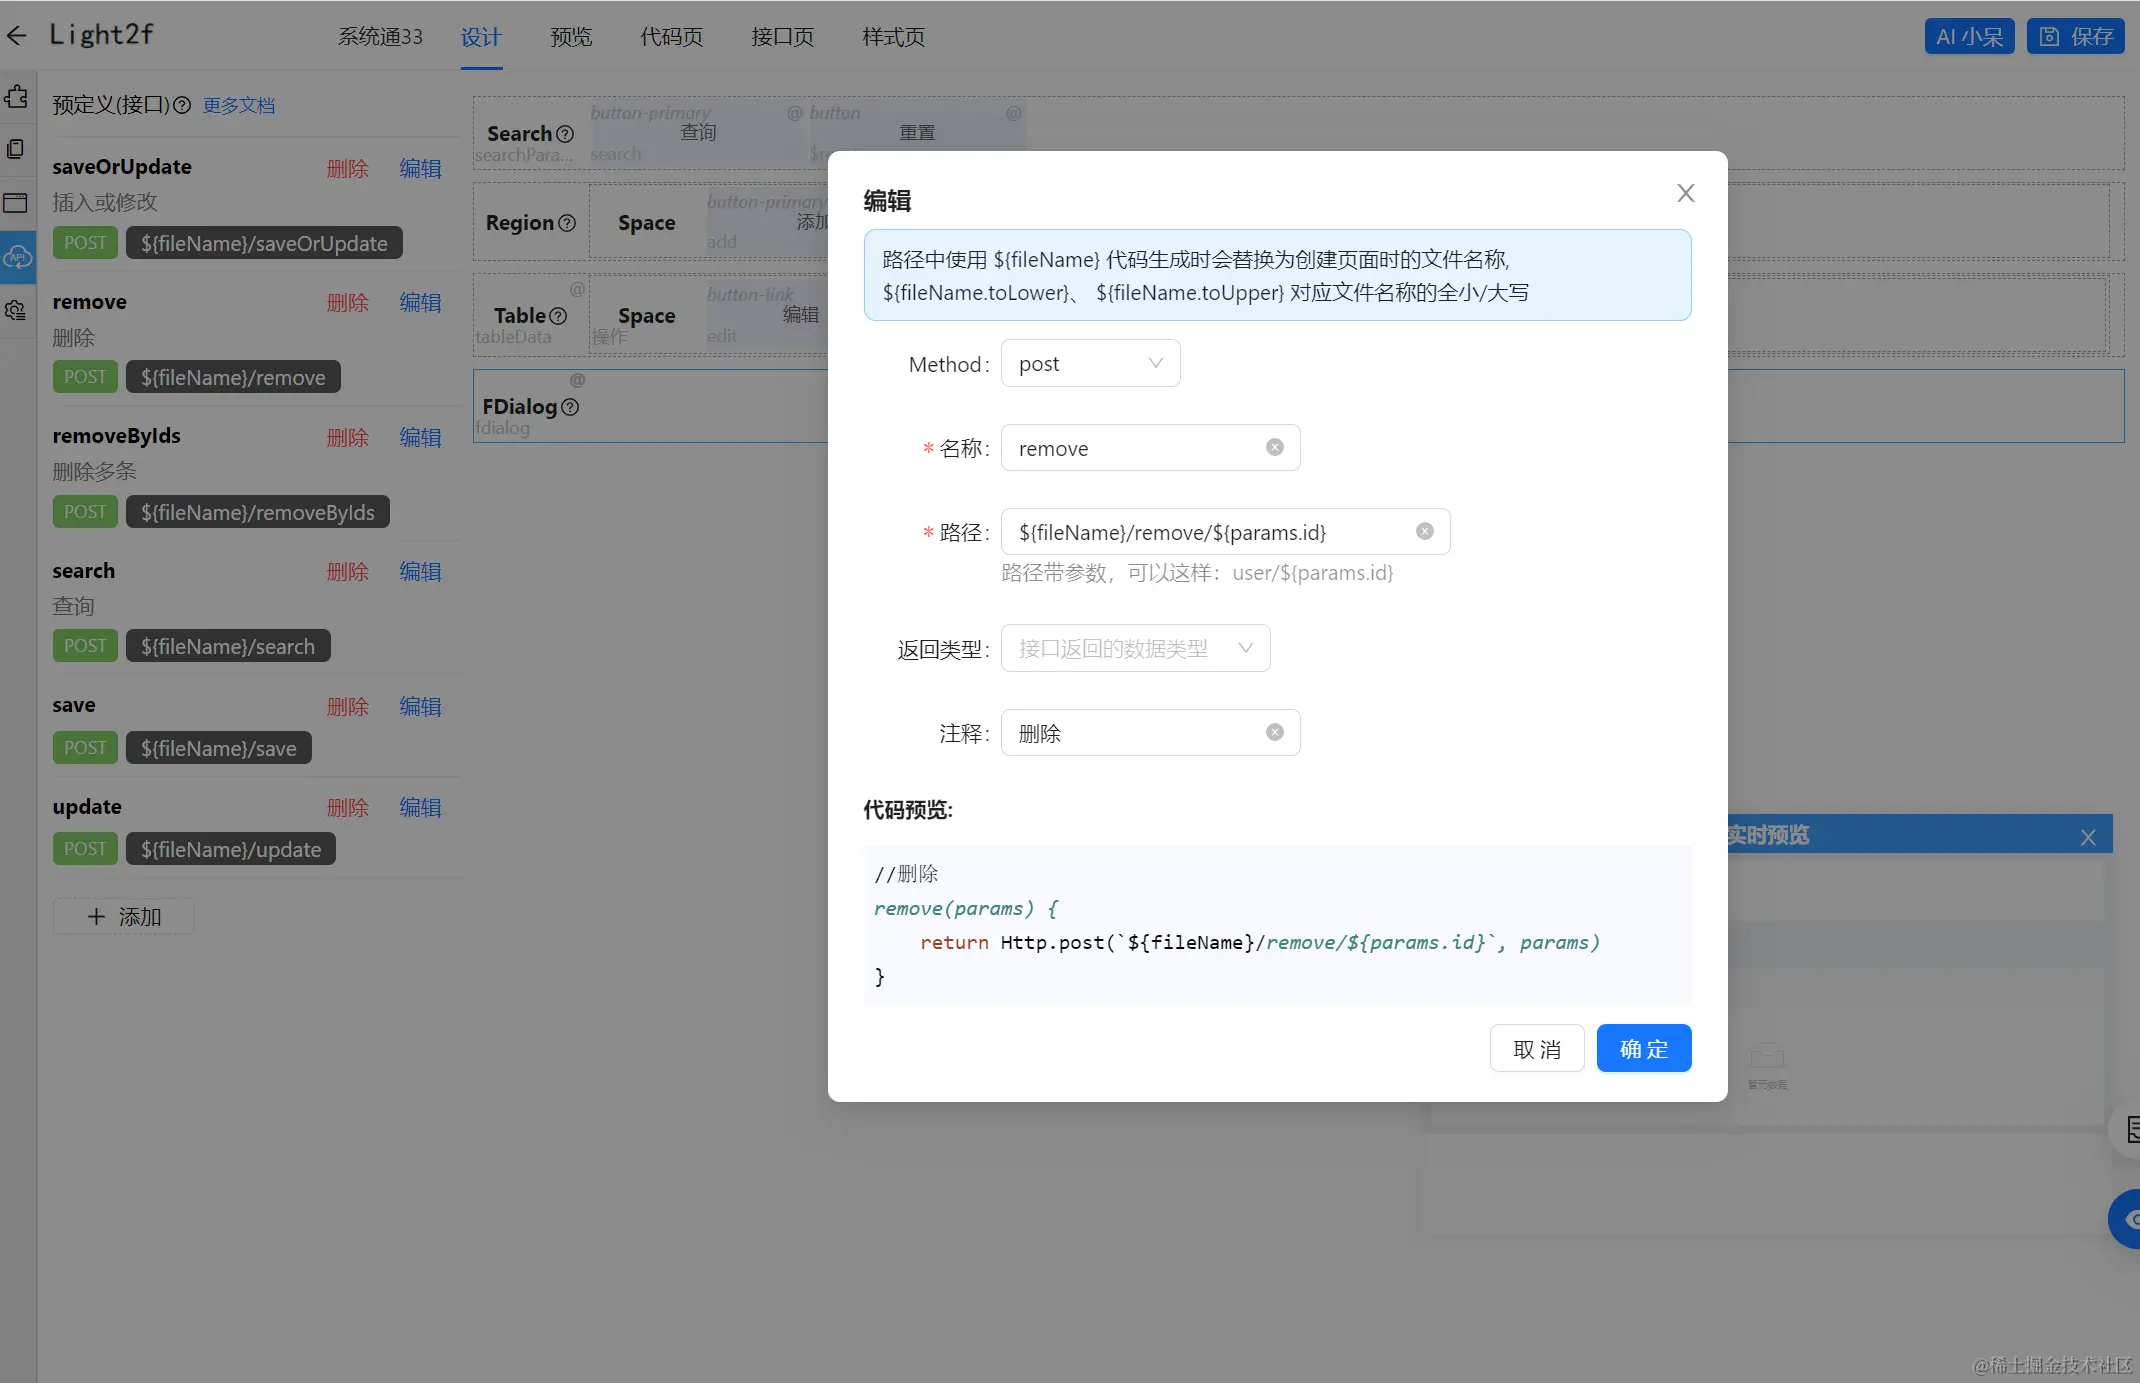This screenshot has height=1383, width=2140.
Task: Open the plugin puzzle icon in left sidebar
Action: 16,97
